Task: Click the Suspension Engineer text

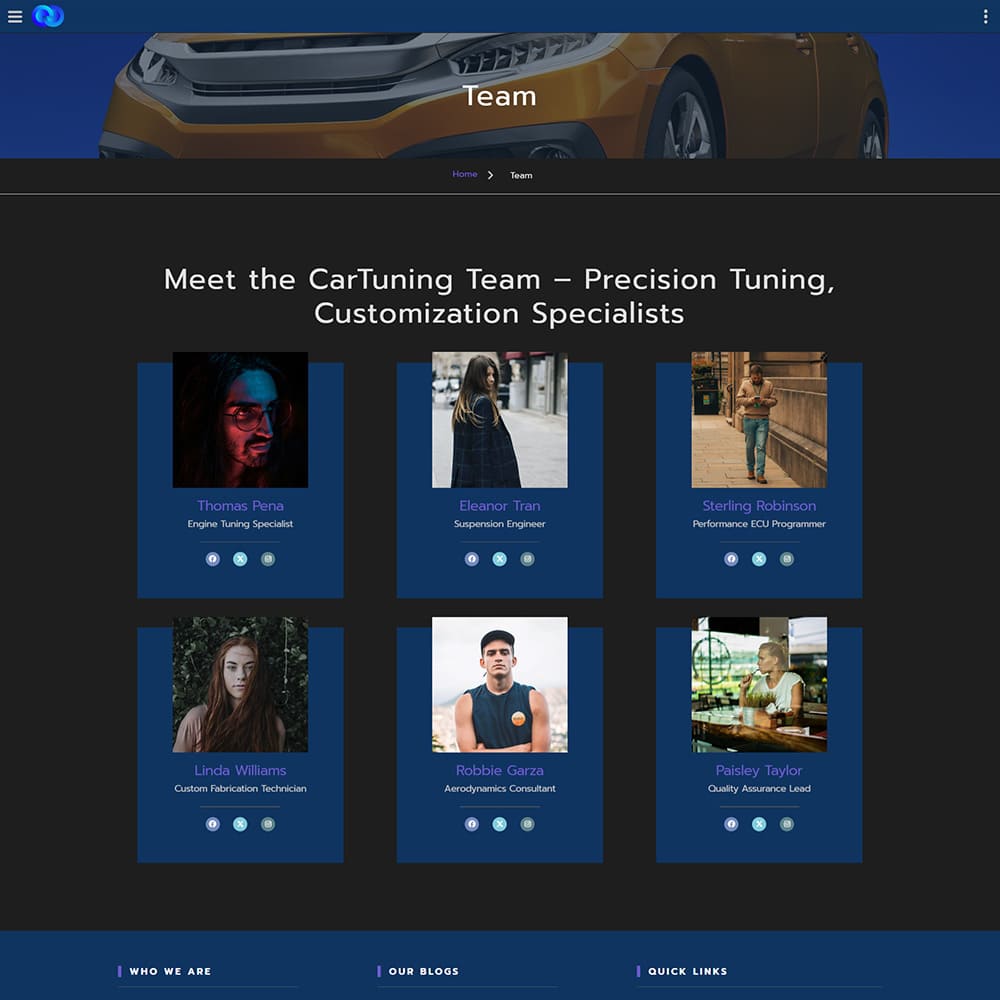Action: (x=500, y=524)
